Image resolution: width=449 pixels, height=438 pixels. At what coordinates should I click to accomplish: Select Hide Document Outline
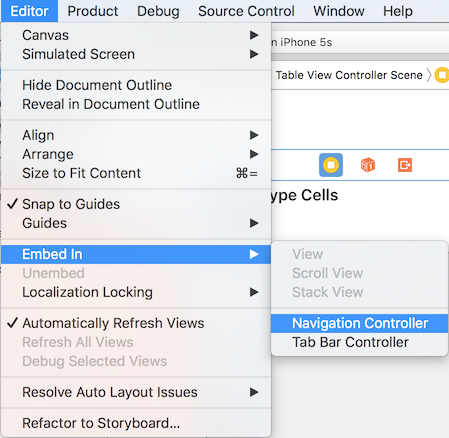click(136, 85)
